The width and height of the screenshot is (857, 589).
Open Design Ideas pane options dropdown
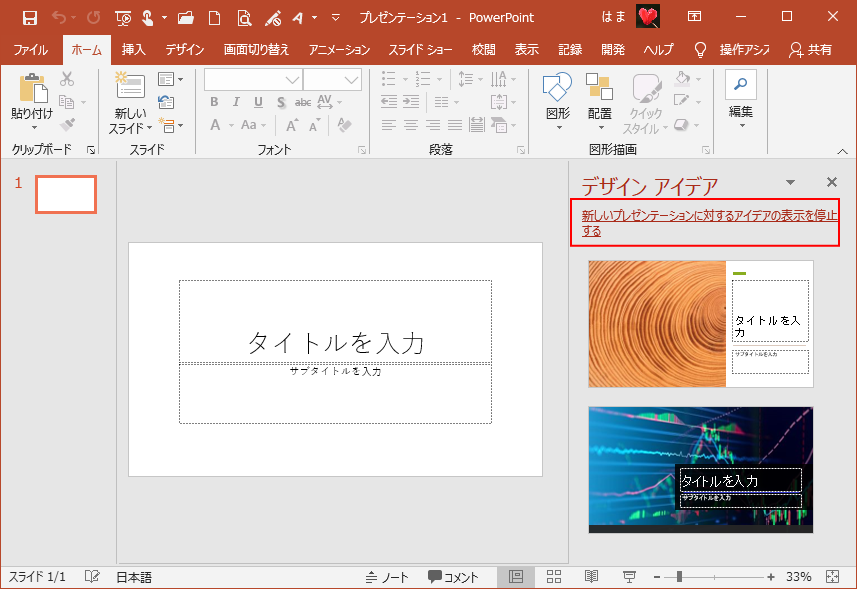(x=790, y=182)
